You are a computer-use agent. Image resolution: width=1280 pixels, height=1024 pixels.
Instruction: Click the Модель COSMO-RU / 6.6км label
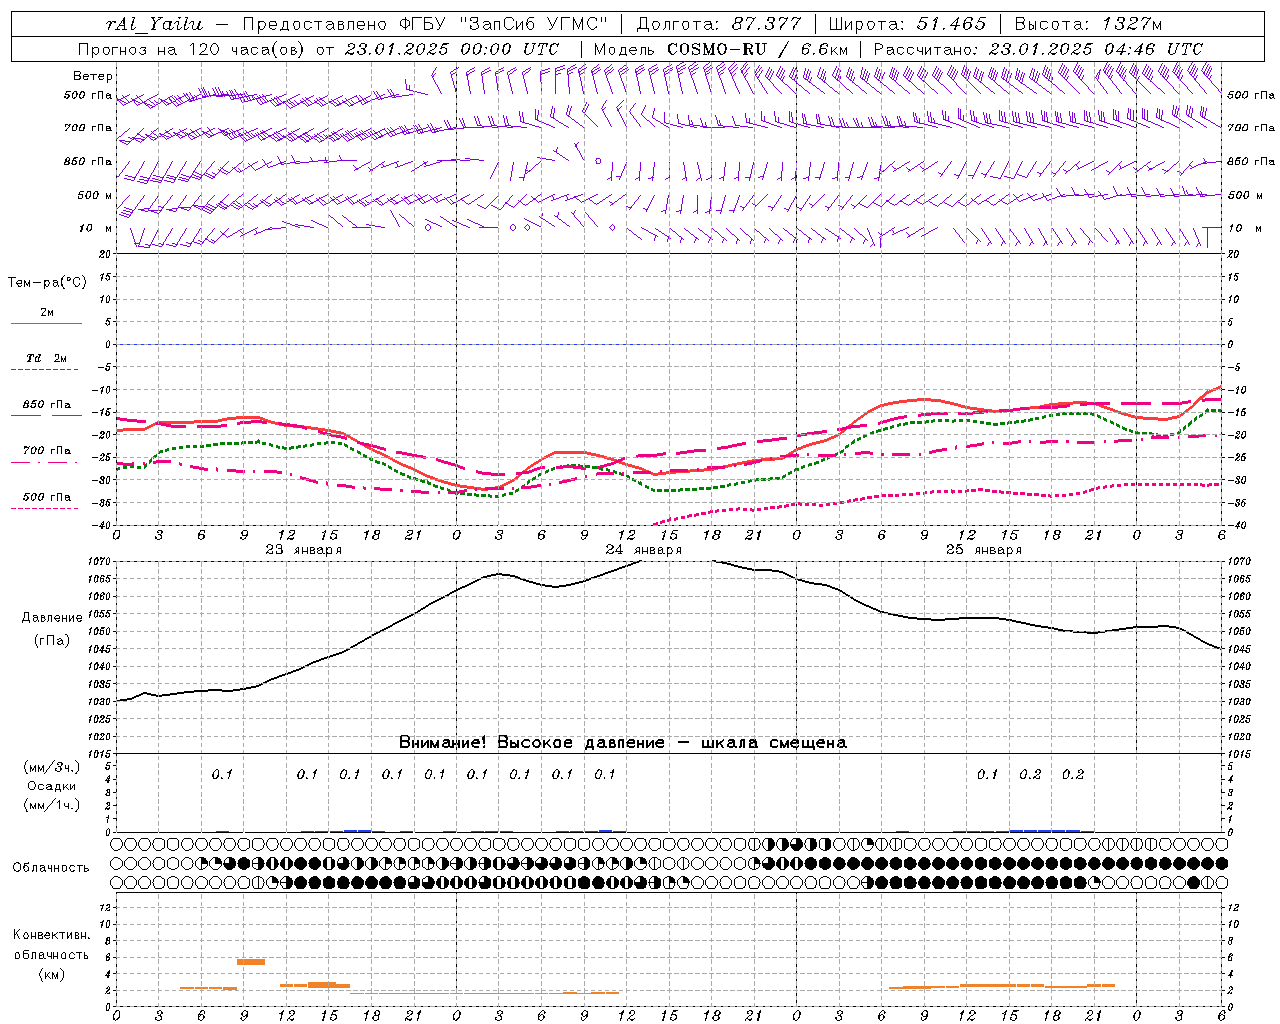click(x=720, y=49)
